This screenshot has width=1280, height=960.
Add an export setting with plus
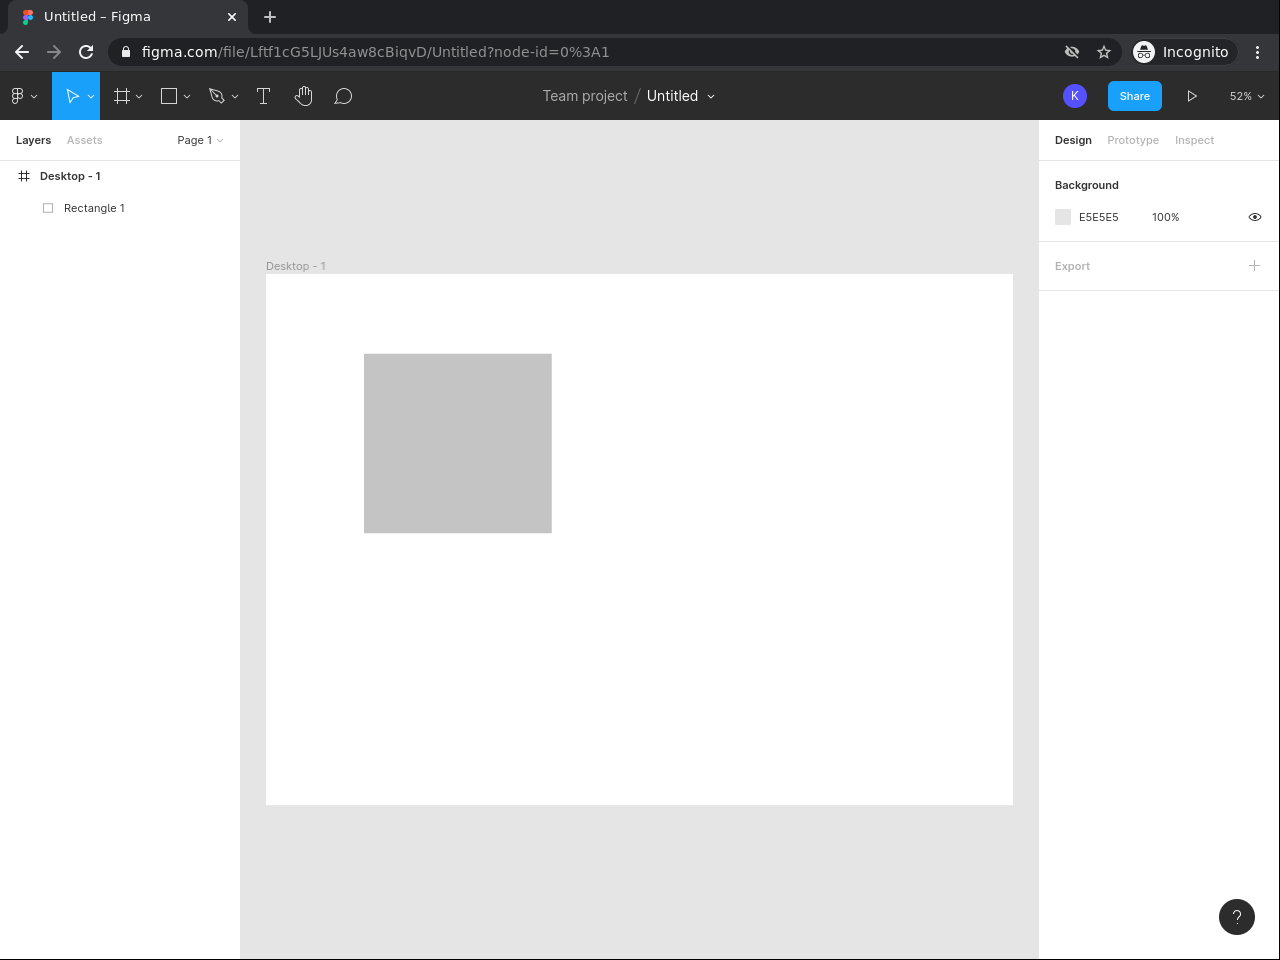click(x=1254, y=266)
